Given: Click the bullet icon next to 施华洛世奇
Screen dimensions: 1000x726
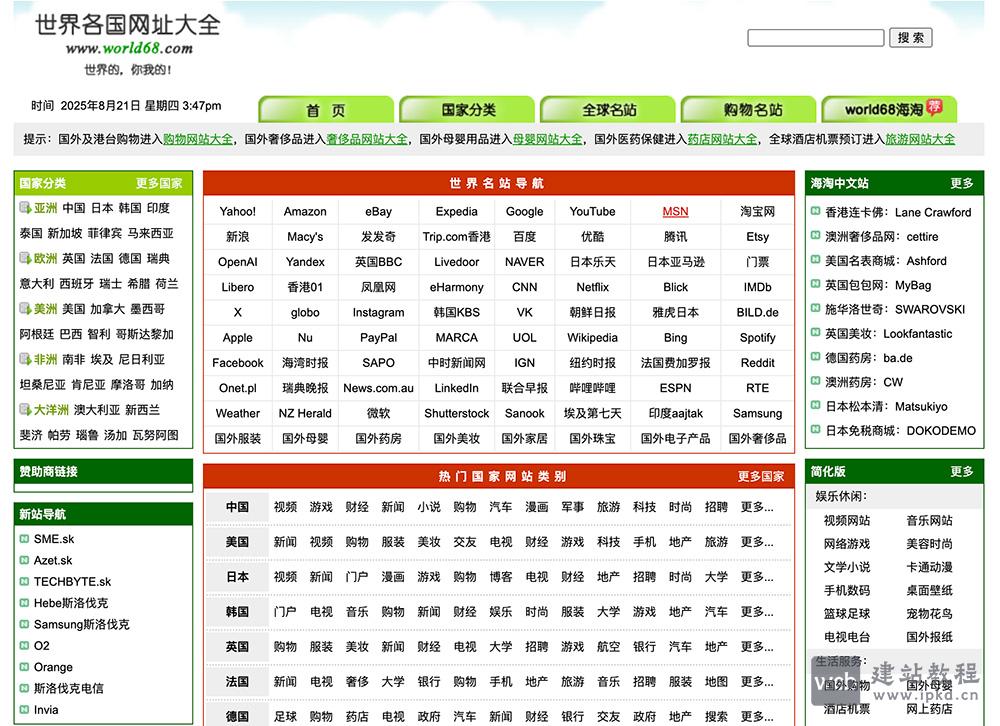Looking at the screenshot, I should coord(815,308).
